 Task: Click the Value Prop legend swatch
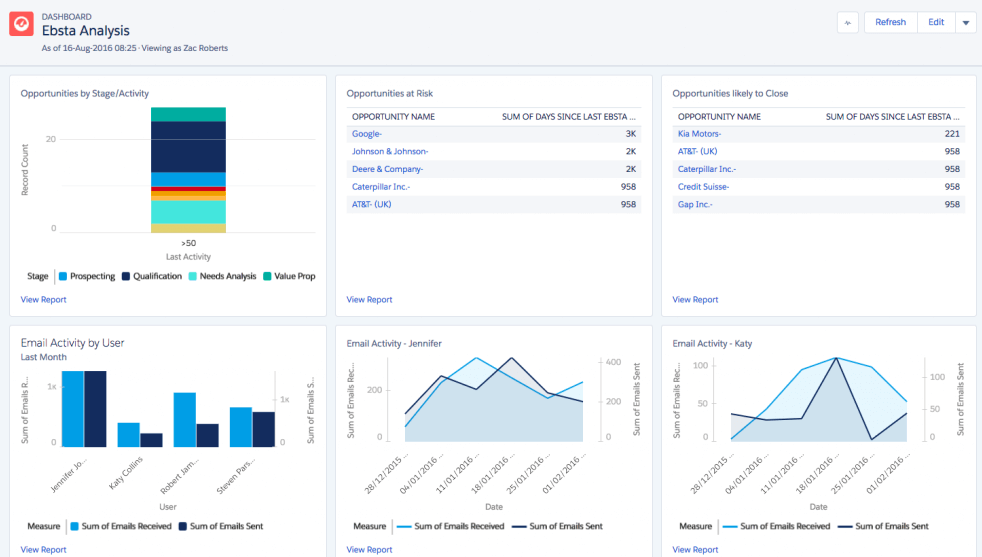267,276
